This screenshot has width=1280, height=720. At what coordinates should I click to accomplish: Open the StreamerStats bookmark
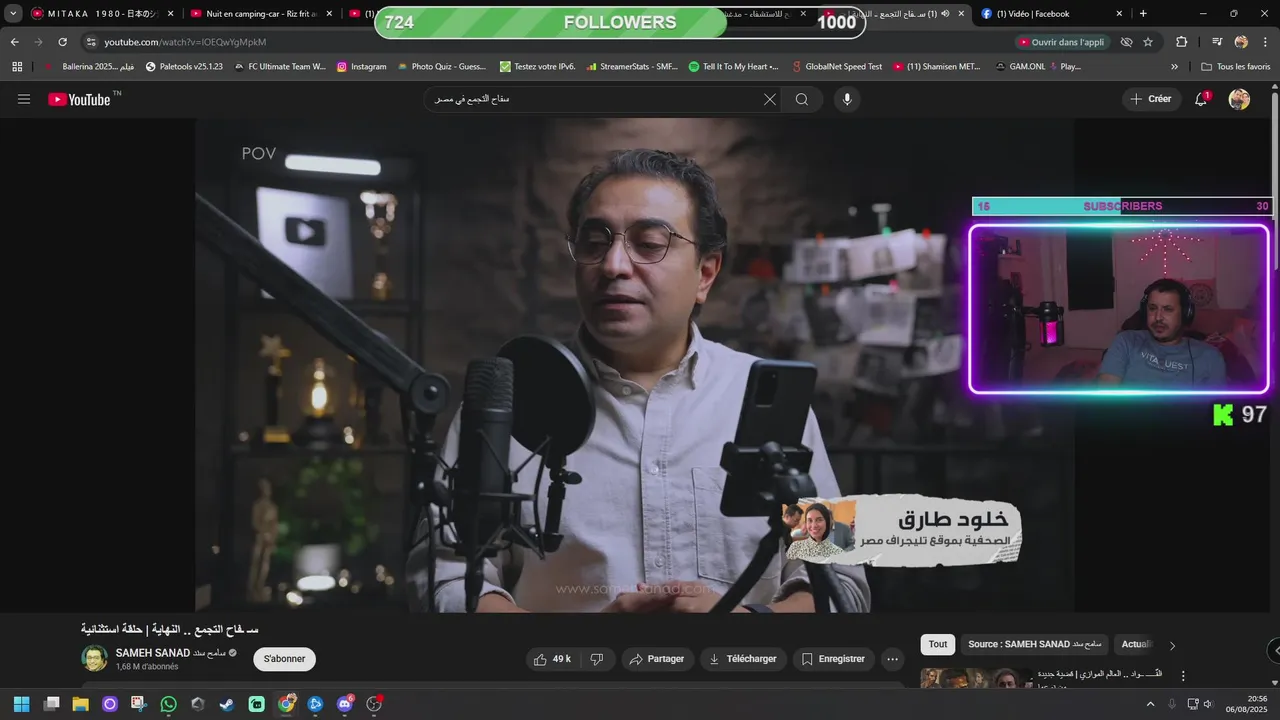point(631,66)
